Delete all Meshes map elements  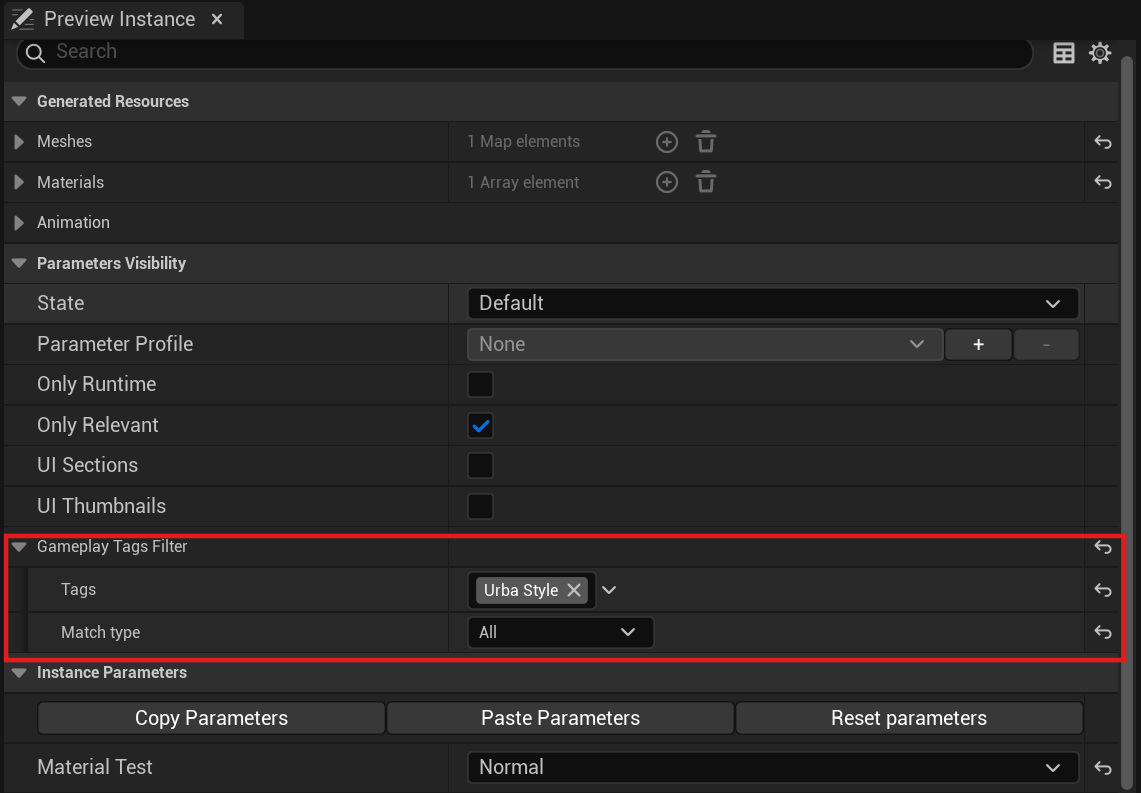[x=706, y=142]
